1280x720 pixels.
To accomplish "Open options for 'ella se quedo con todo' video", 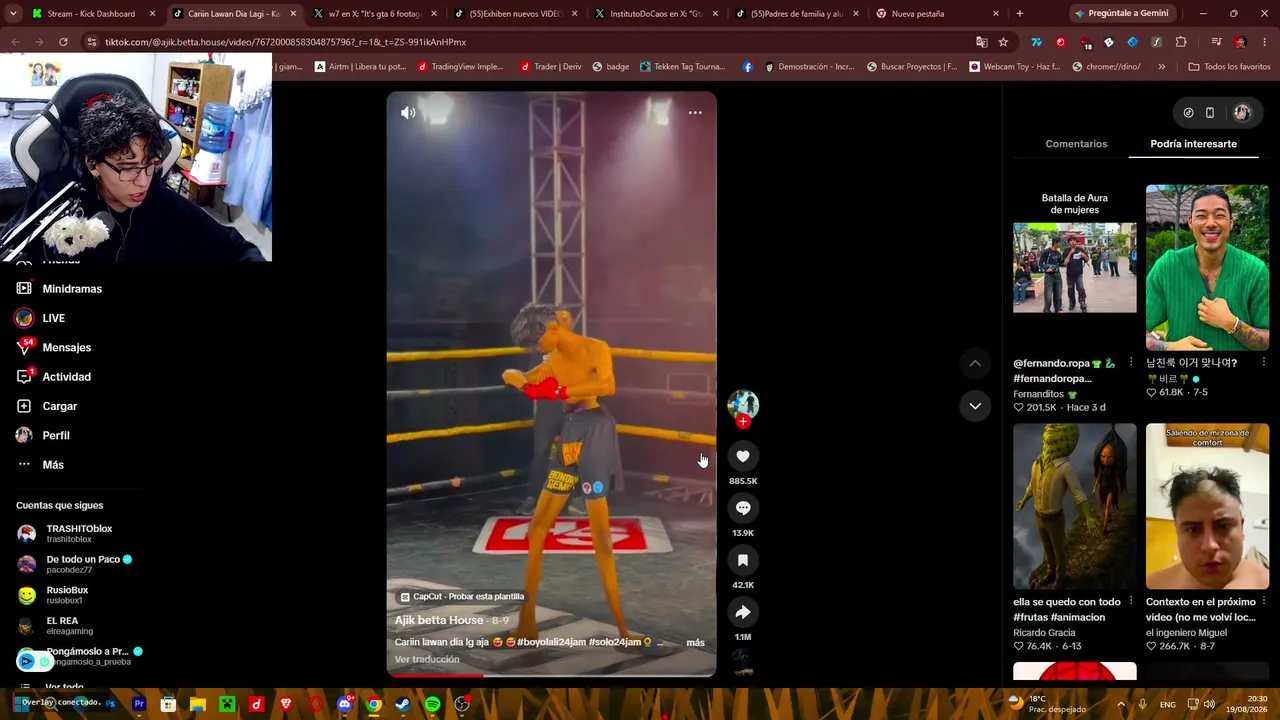I will (x=1131, y=602).
